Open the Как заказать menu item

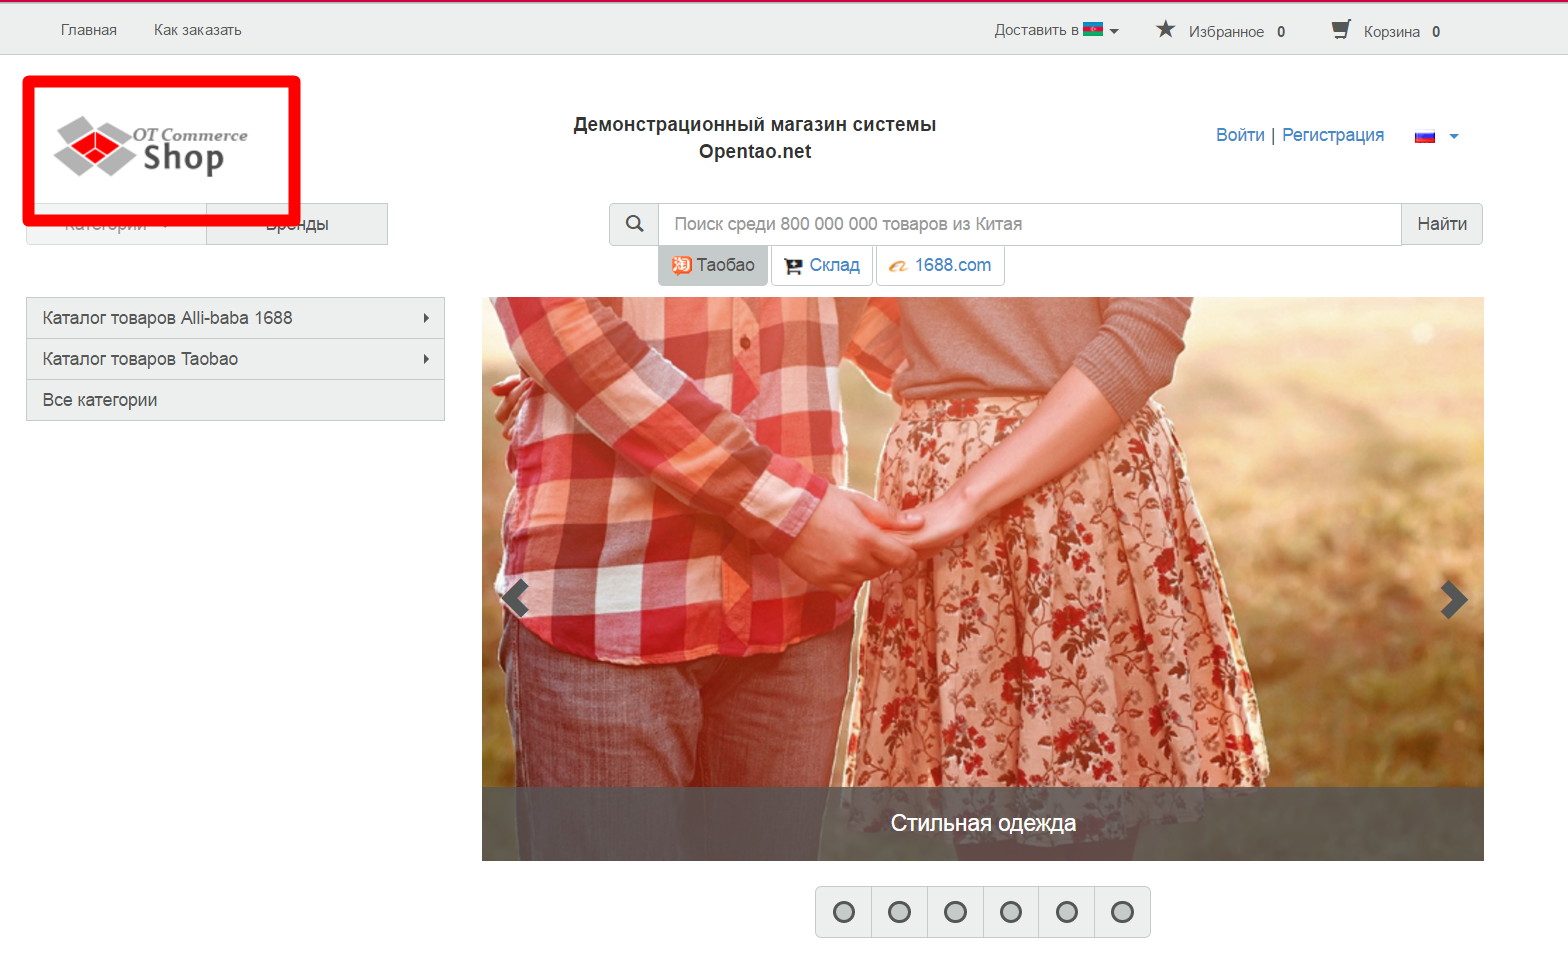point(197,30)
